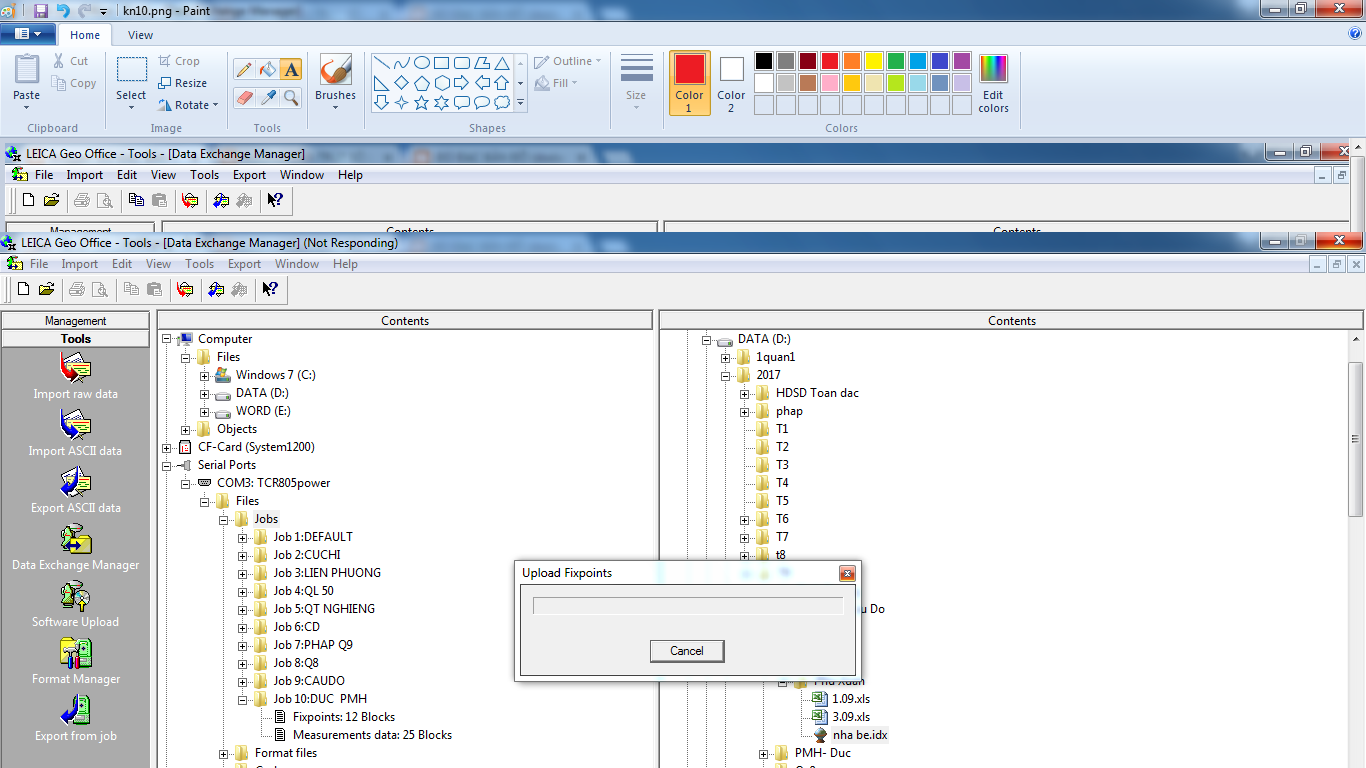Collapse the 2017 folder in the right tree
Viewport: 1366px width, 768px height.
(725, 375)
